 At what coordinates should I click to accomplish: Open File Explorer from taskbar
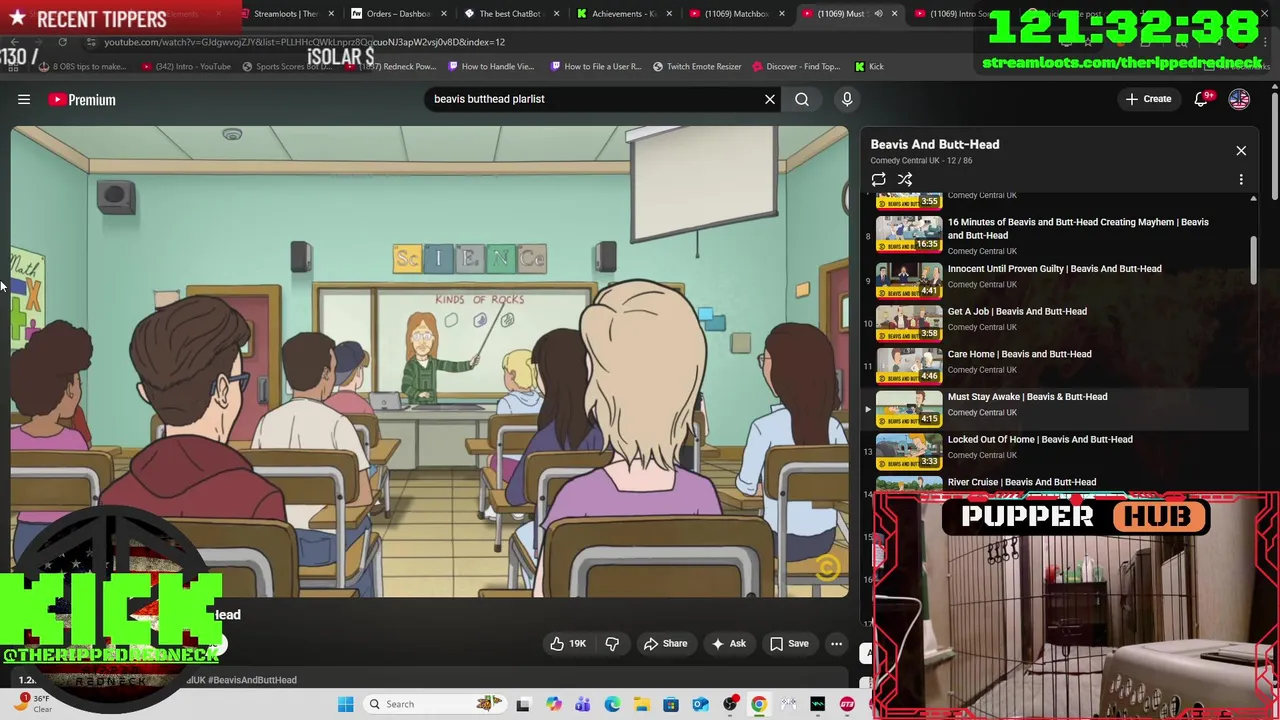(641, 704)
